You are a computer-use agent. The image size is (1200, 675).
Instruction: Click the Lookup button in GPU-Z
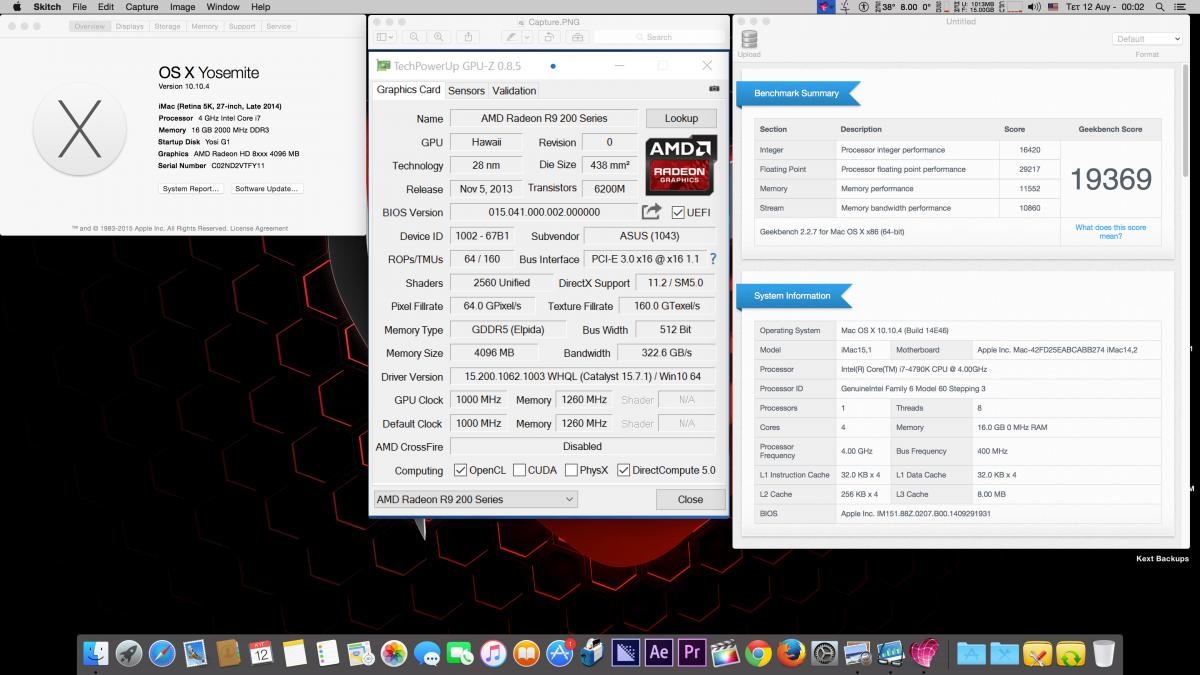[x=681, y=118]
